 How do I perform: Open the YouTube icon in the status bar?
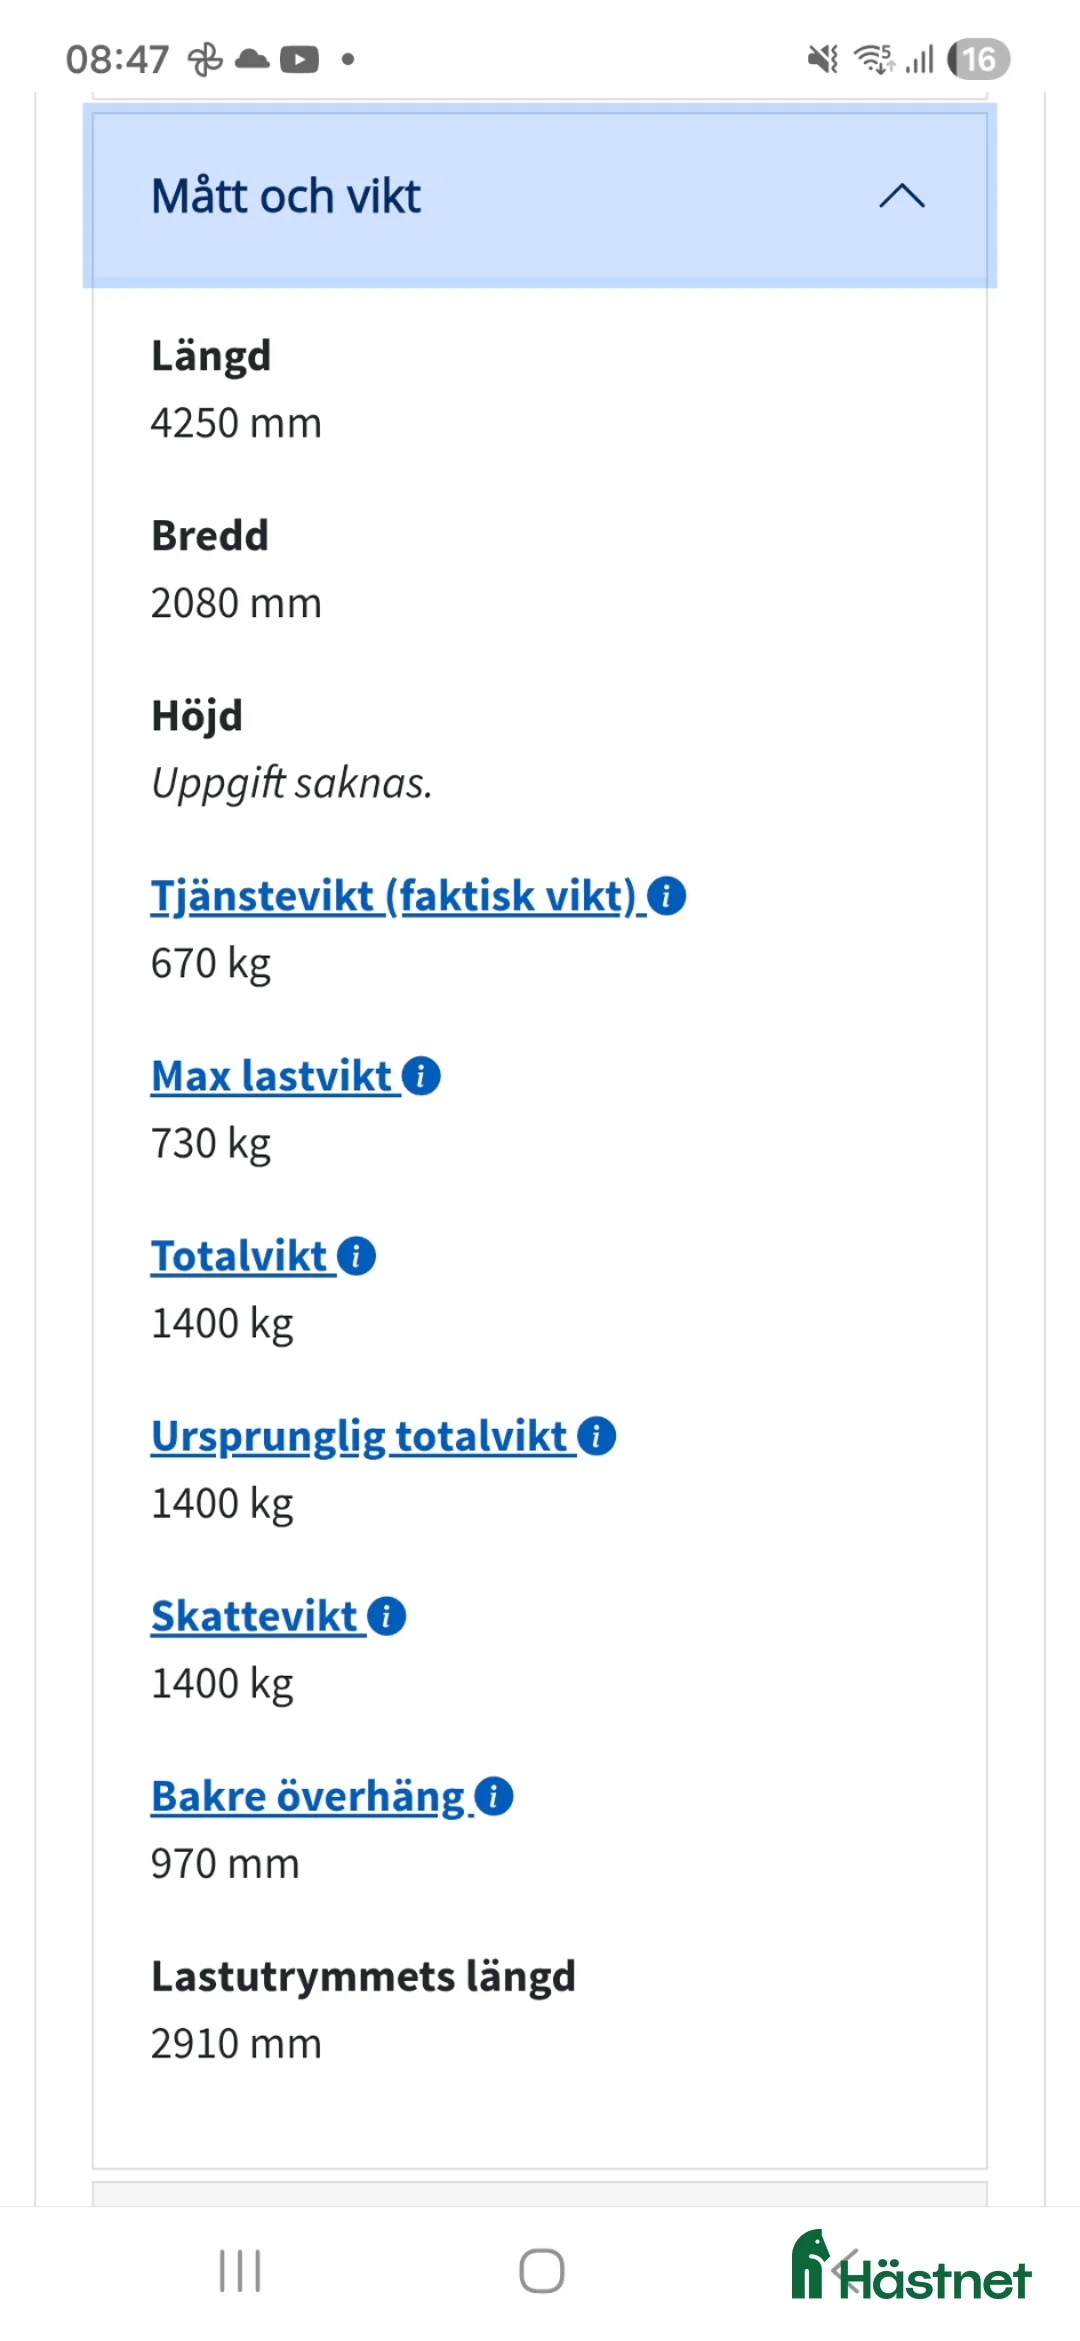299,59
